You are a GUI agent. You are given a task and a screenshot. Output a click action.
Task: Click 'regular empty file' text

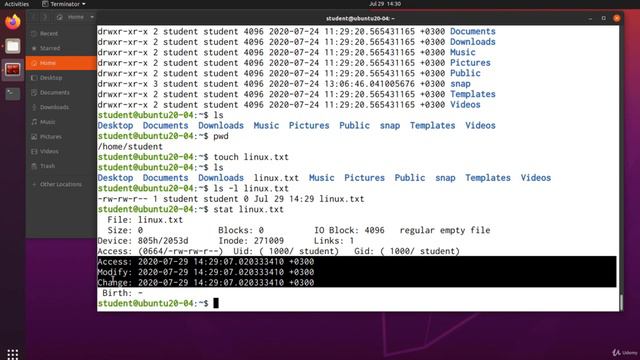coord(445,230)
